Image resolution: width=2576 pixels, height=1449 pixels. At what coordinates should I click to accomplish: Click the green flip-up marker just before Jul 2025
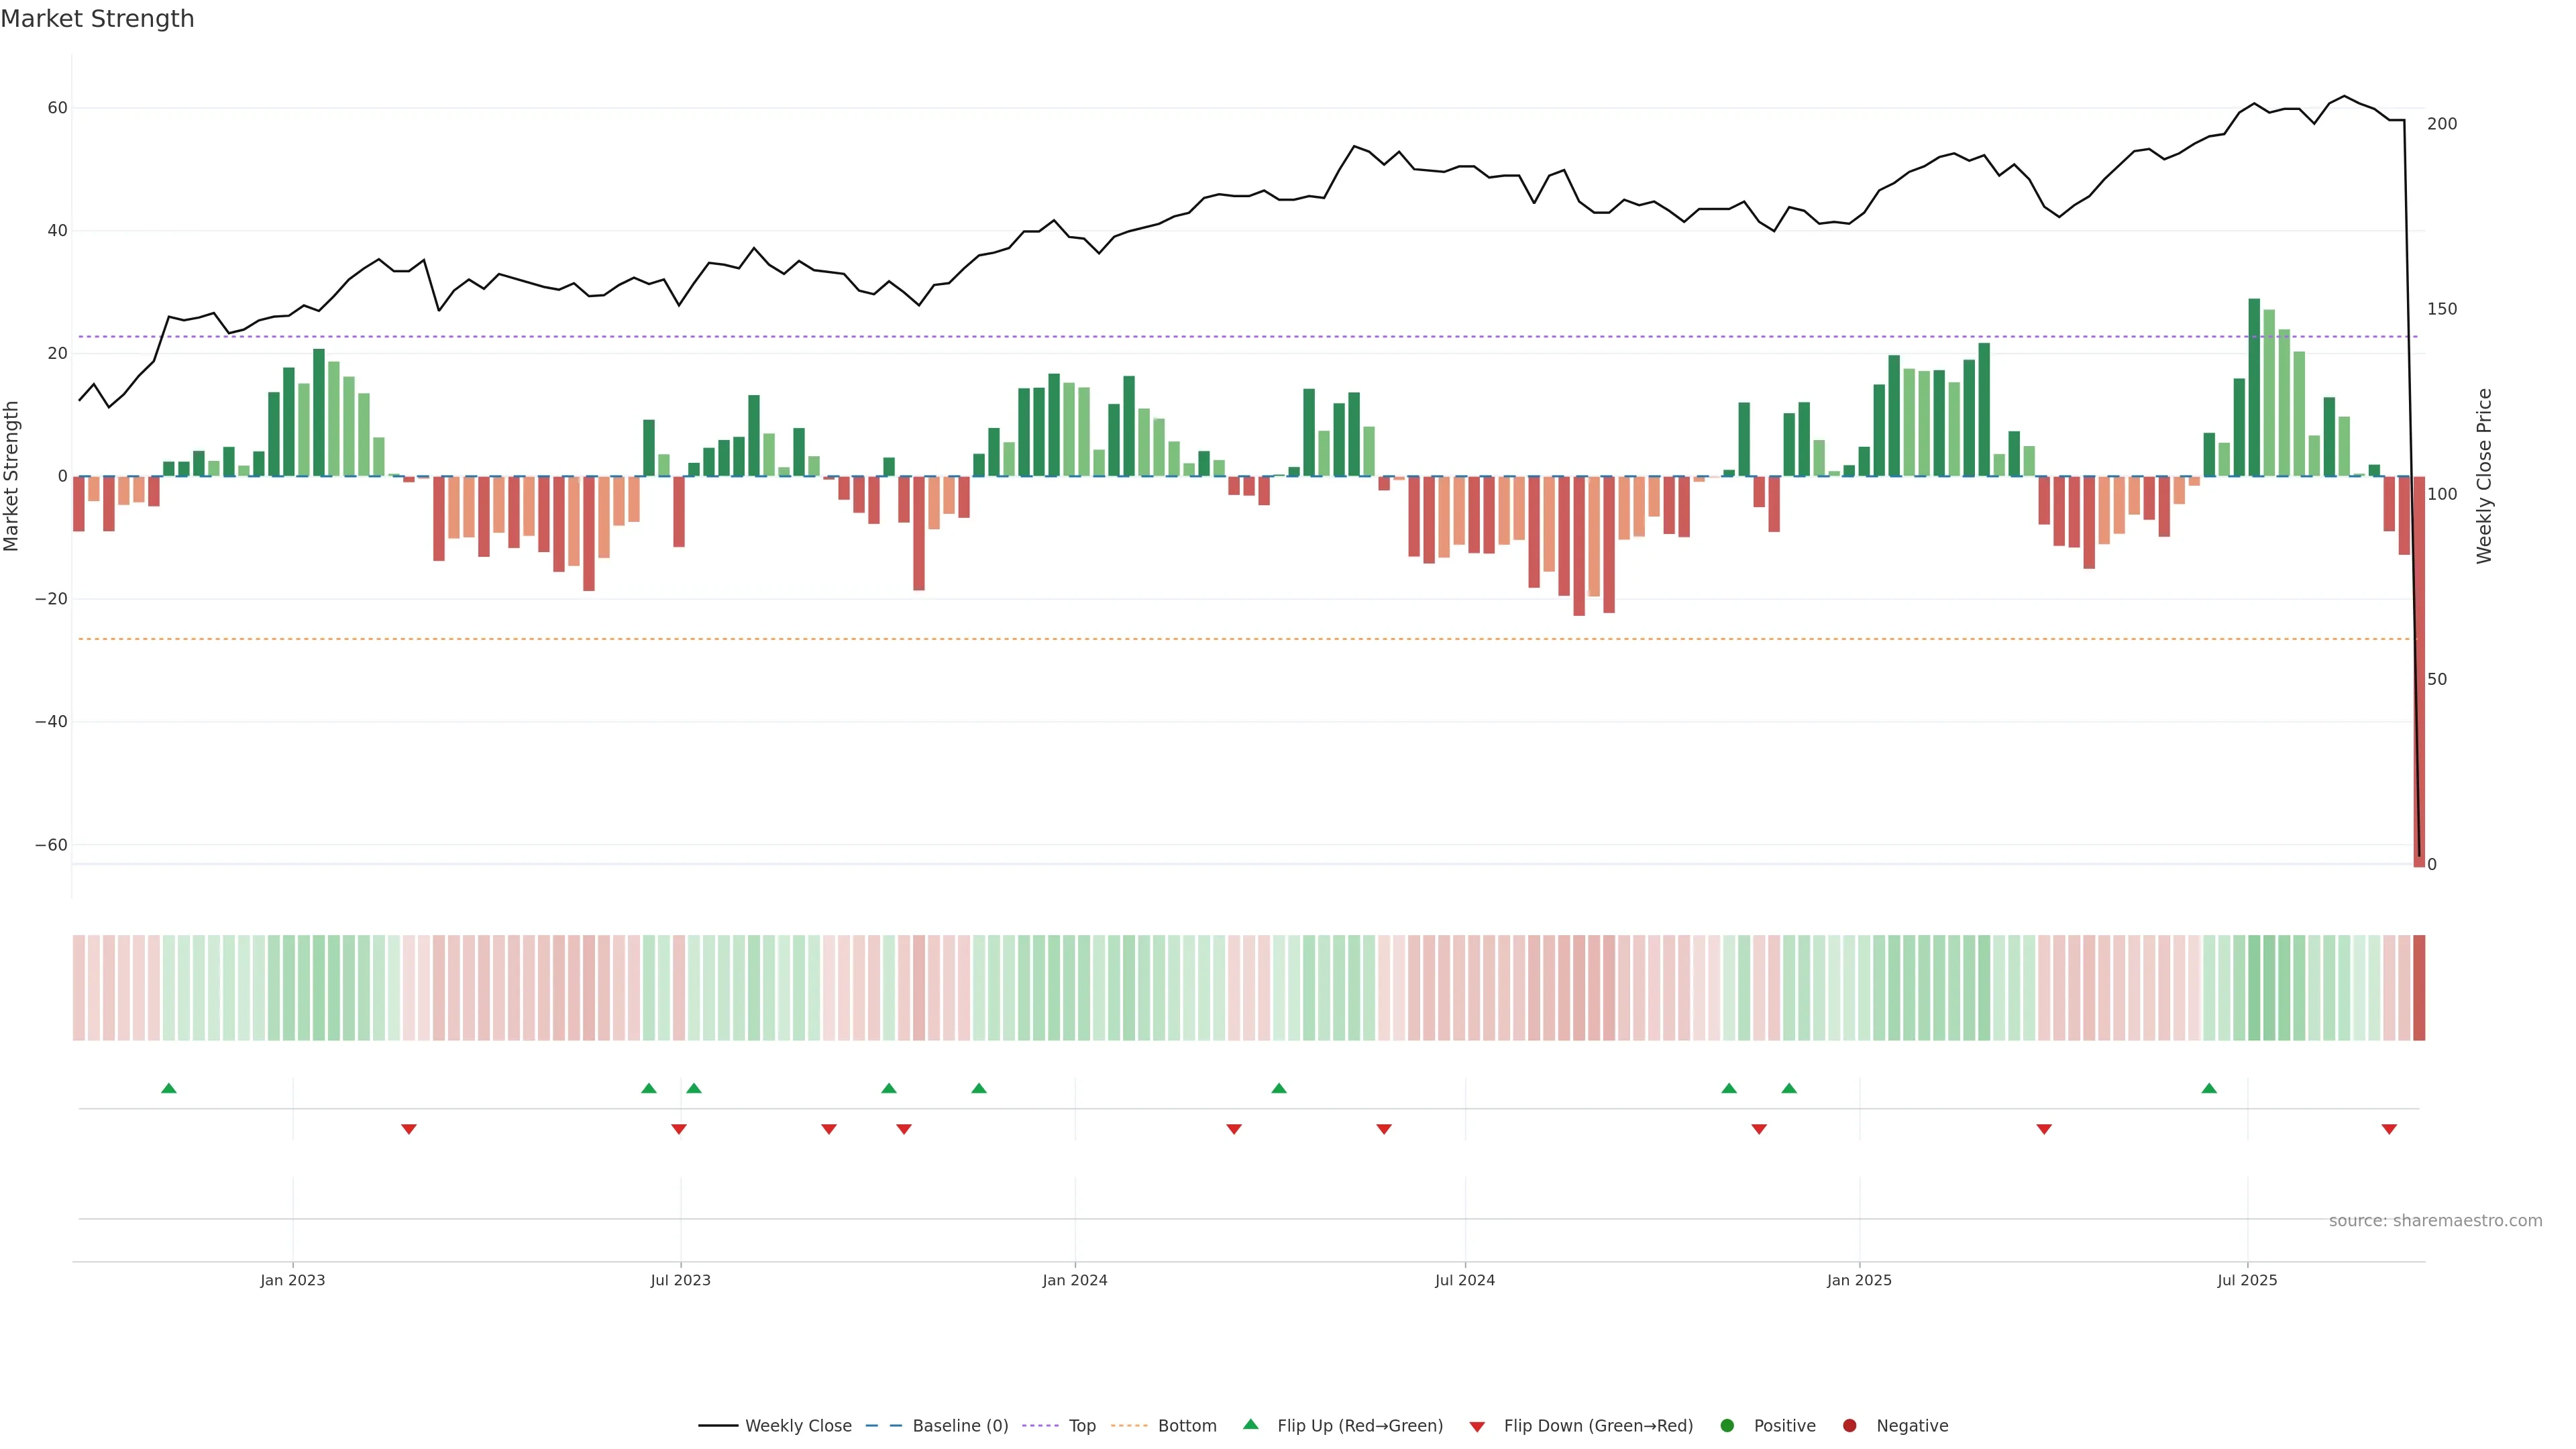tap(2209, 1088)
